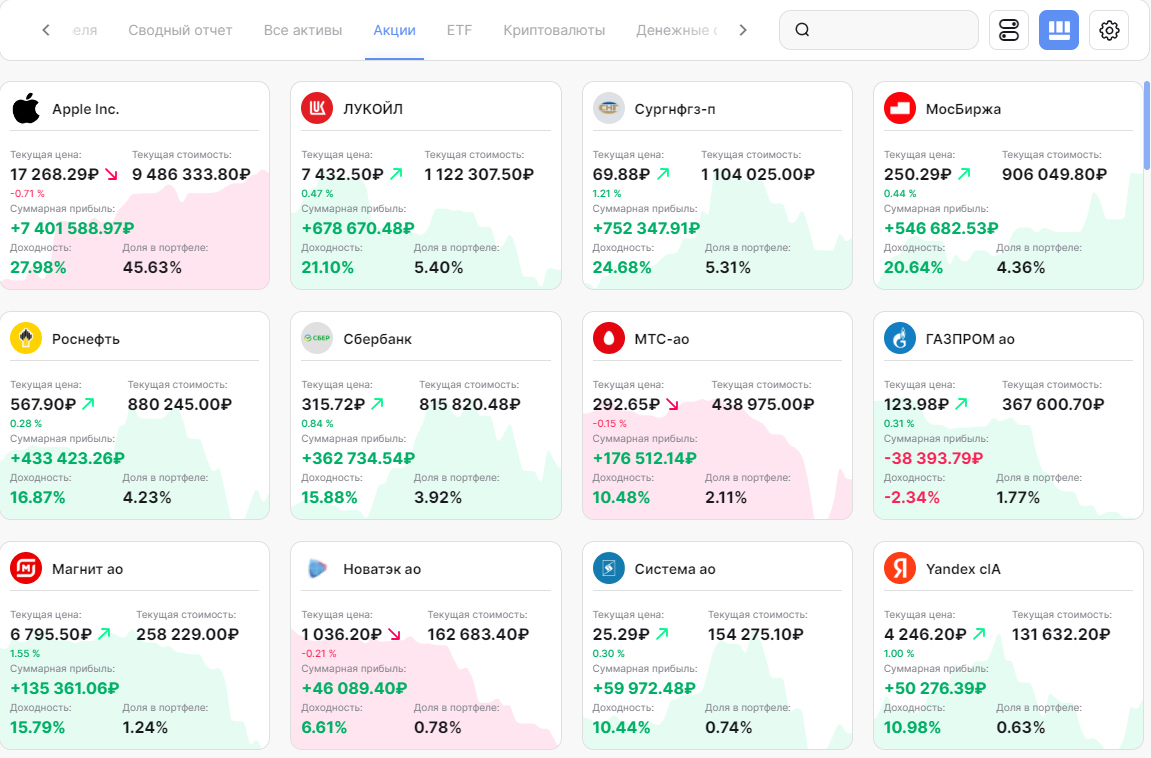The height and width of the screenshot is (758, 1151).
Task: Click Магнит ао price 6 795.50₽
Action: click(x=51, y=635)
